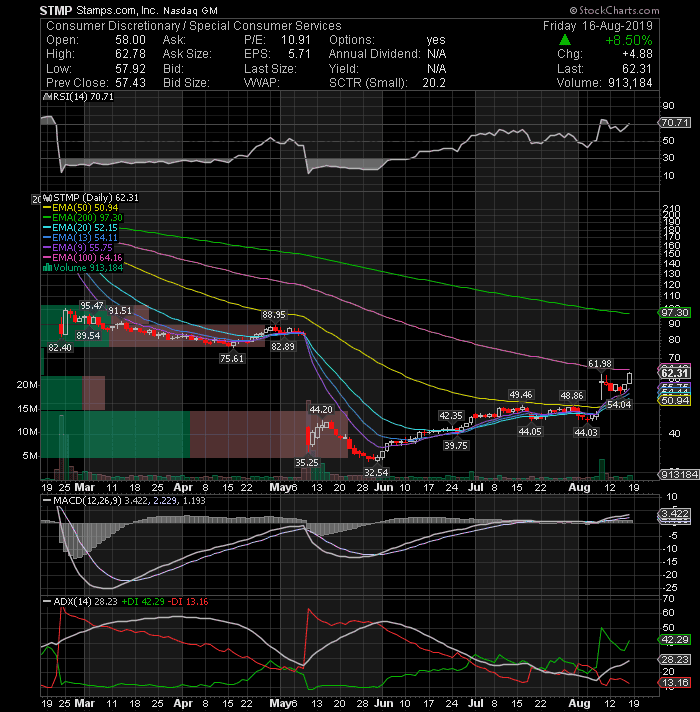700x712 pixels.
Task: Click the Consumer Discretionary sector line
Action: (x=194, y=25)
